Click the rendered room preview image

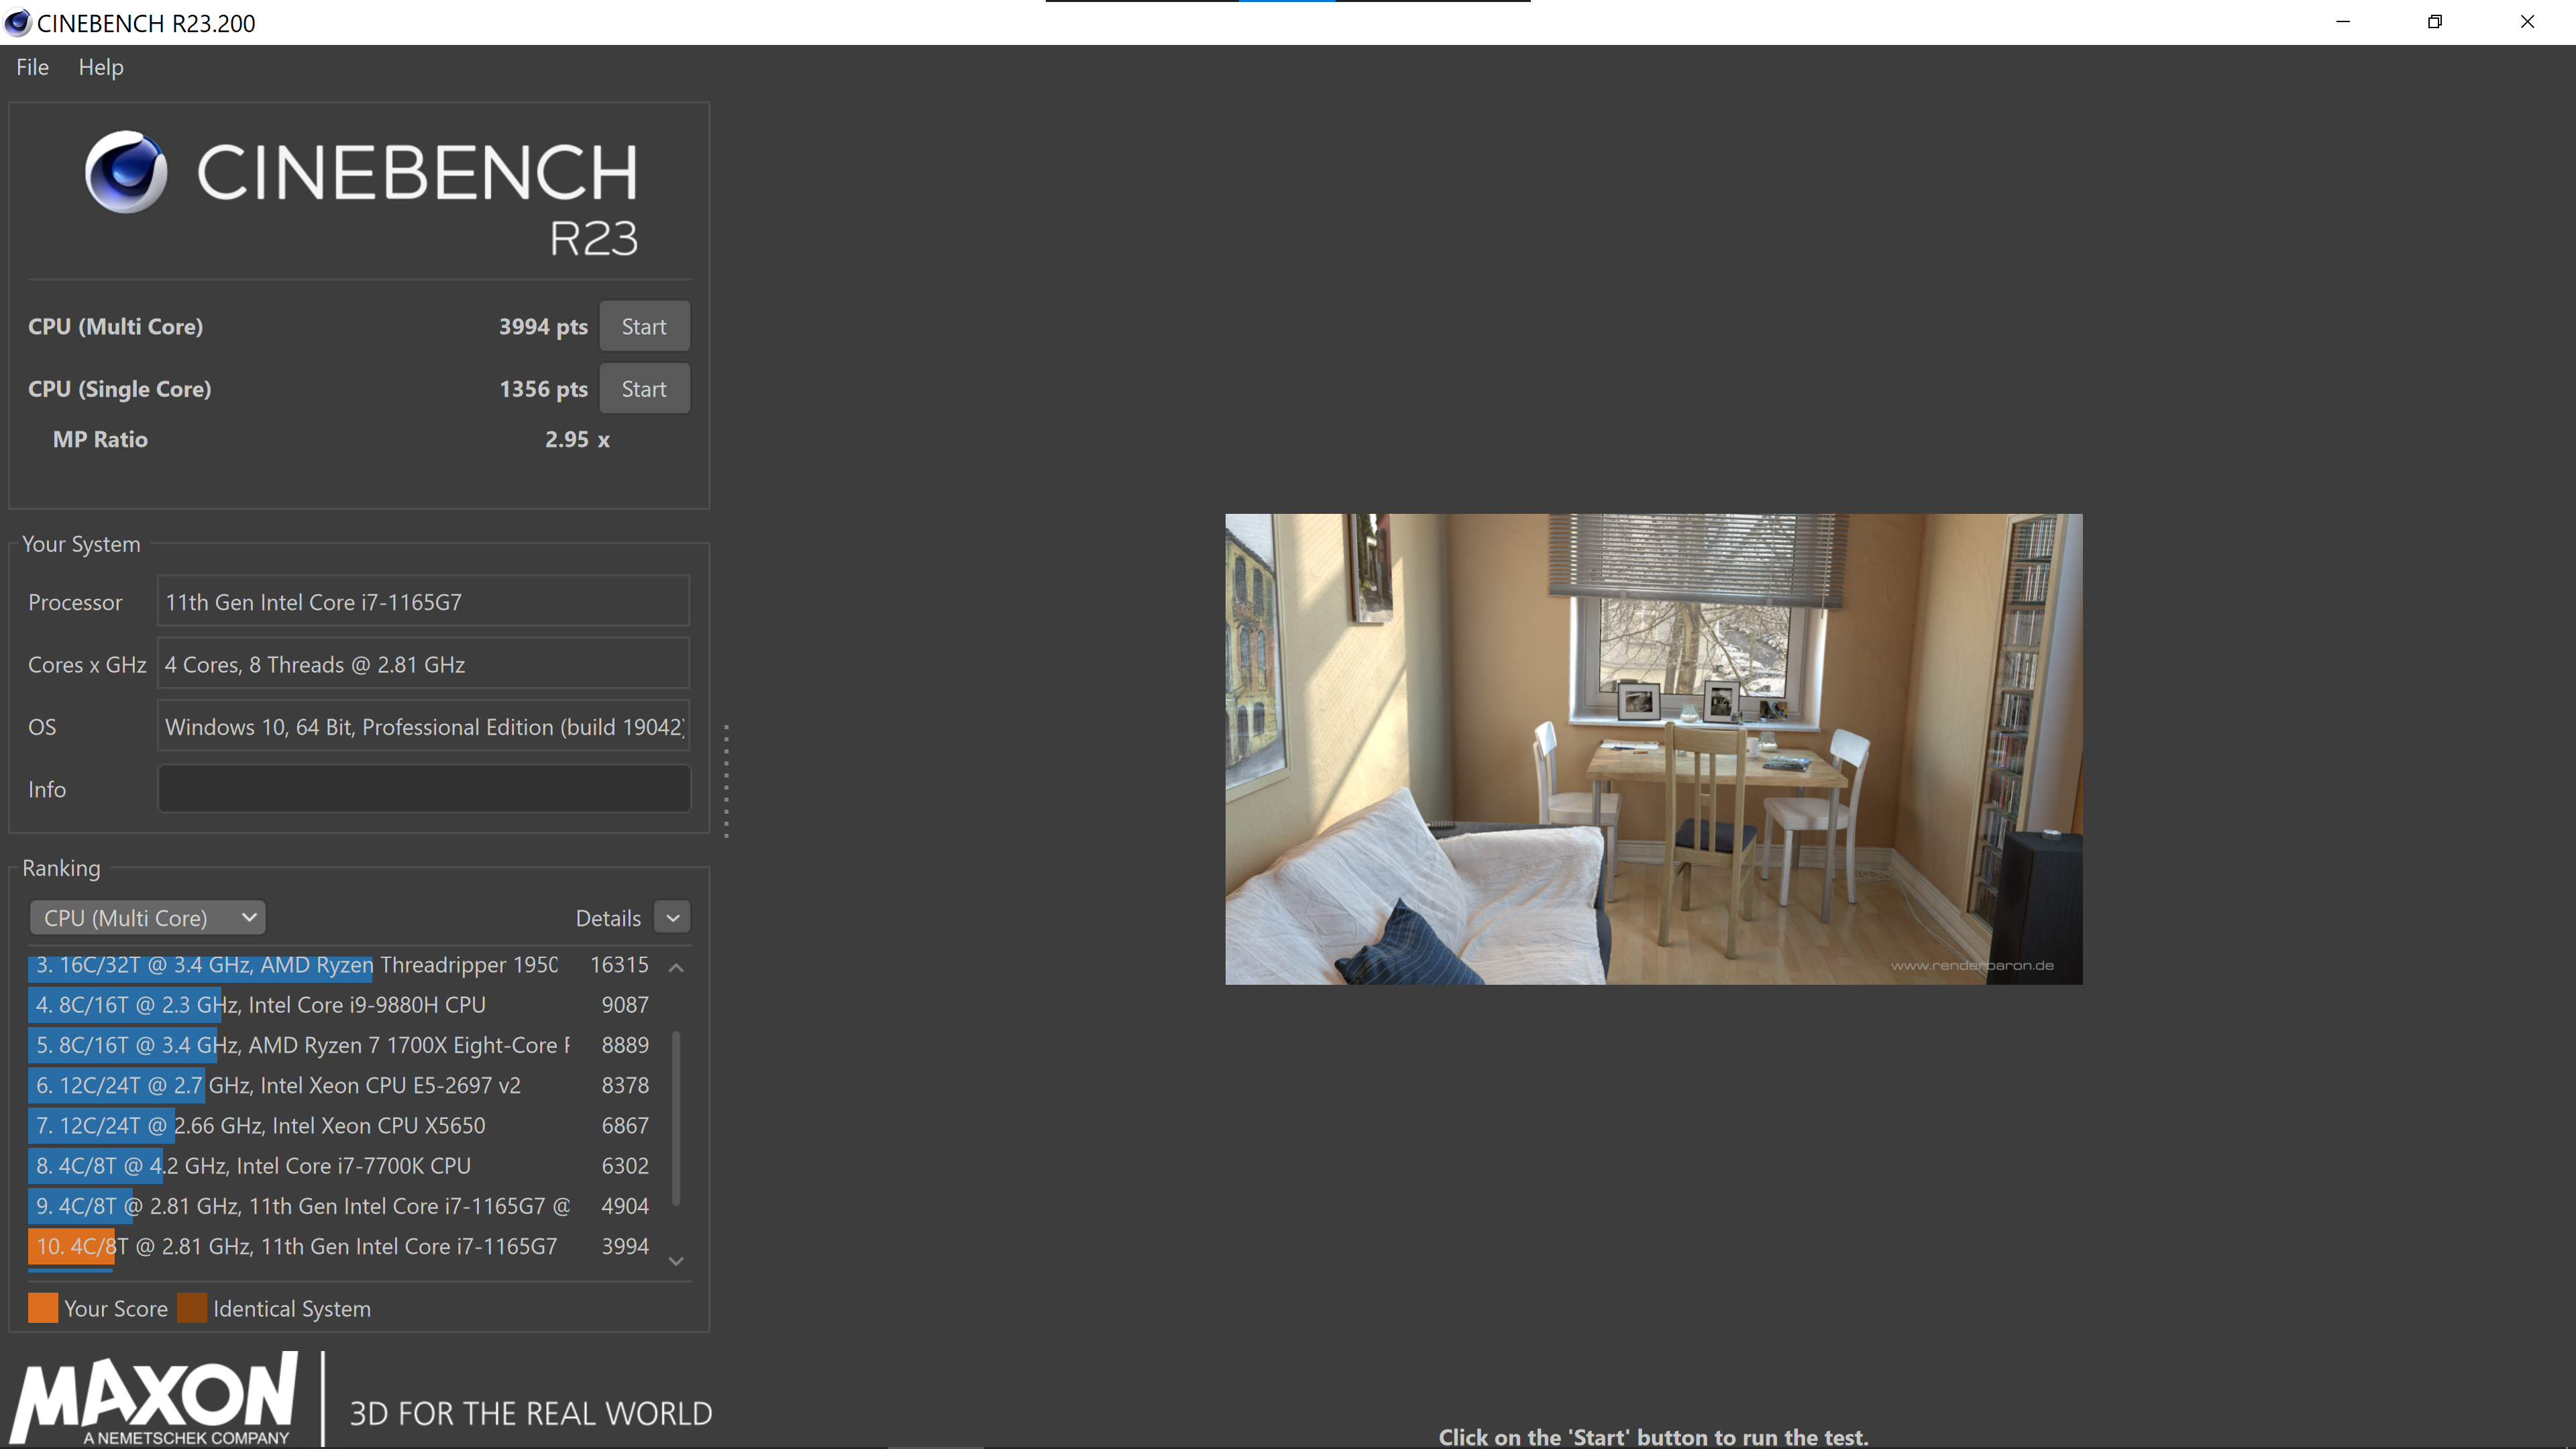(x=1654, y=749)
